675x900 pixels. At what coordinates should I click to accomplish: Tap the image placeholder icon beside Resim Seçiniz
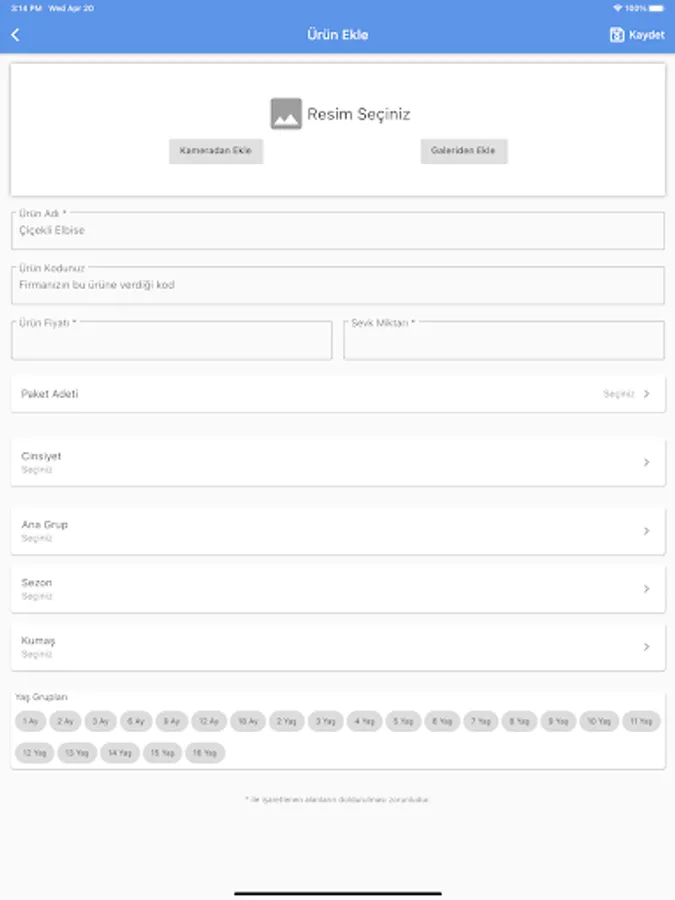[286, 114]
